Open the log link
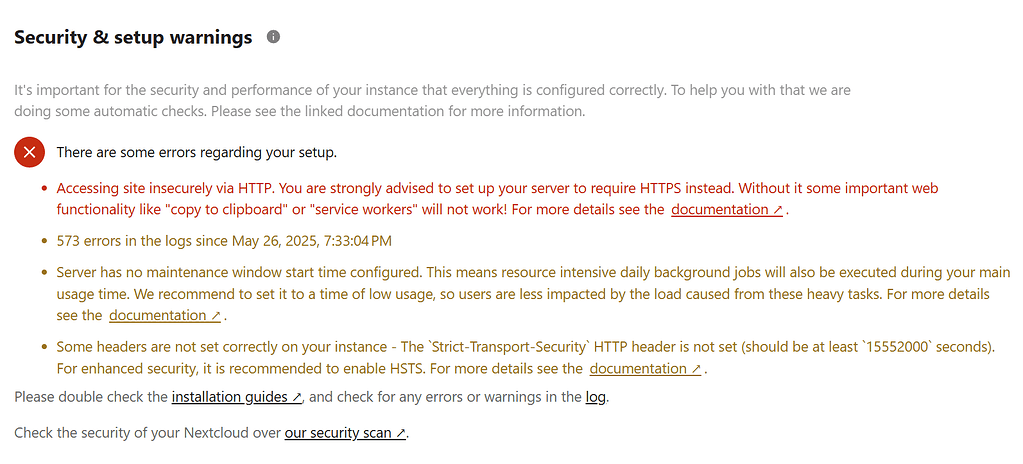1023x464 pixels. click(x=596, y=397)
